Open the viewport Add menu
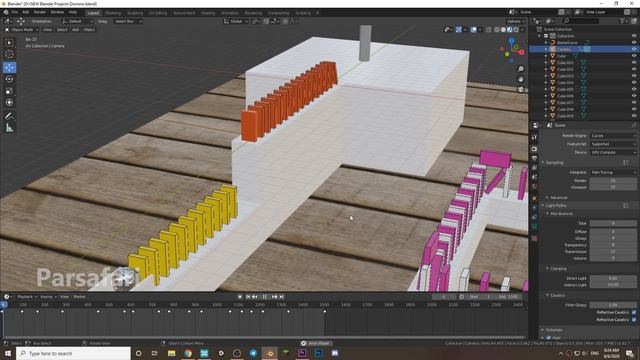640x360 pixels. [x=75, y=30]
